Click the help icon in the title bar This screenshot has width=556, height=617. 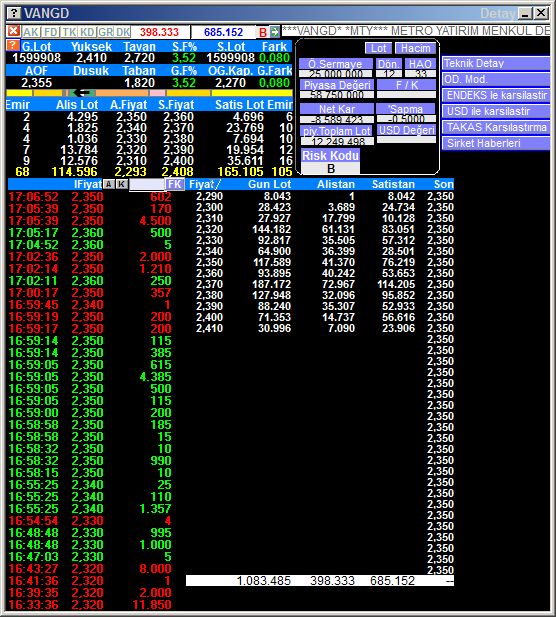(x=14, y=13)
